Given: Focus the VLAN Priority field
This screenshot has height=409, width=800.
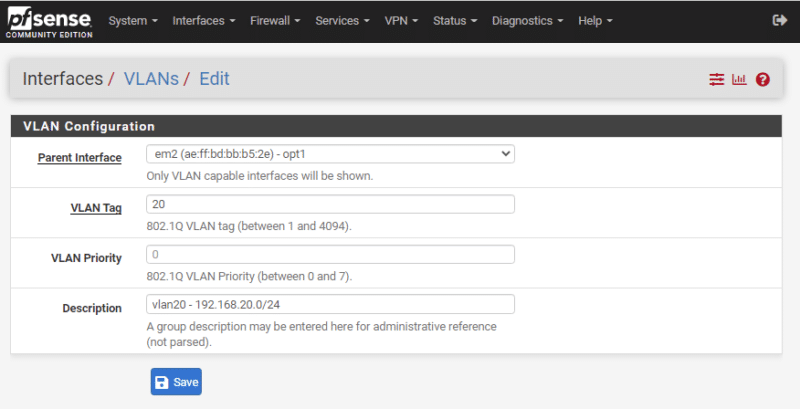Looking at the screenshot, I should (x=330, y=254).
